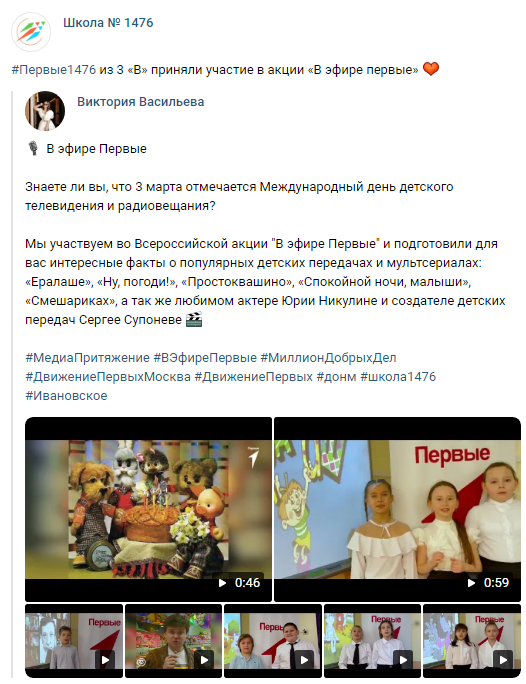Follow the #донм hashtag
Image resolution: width=526 pixels, height=684 pixels.
point(336,376)
